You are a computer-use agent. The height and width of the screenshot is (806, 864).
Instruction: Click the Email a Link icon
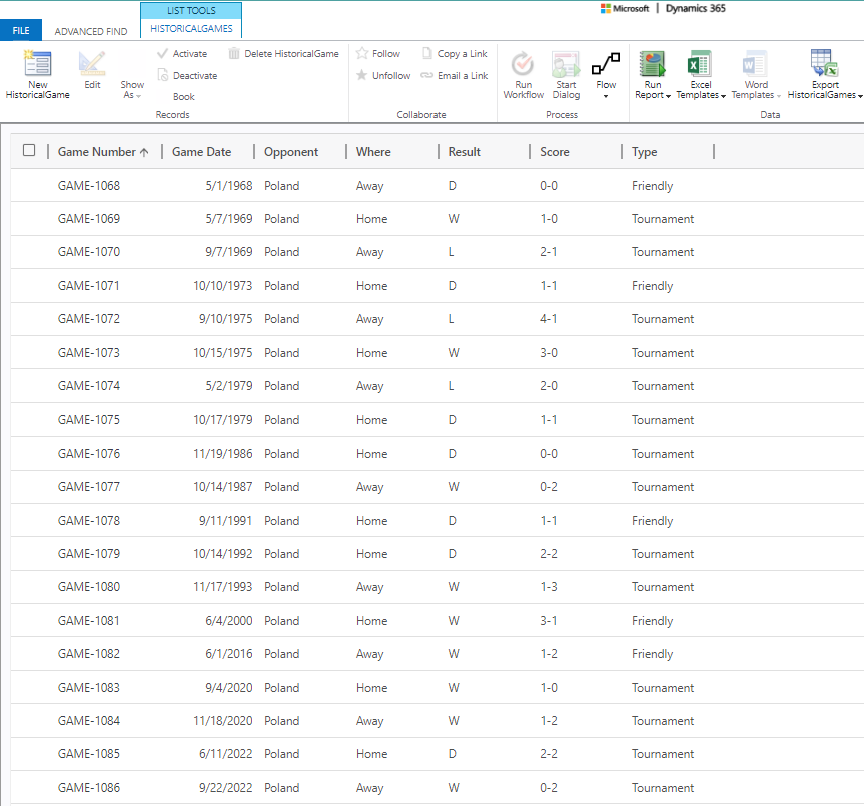point(427,75)
